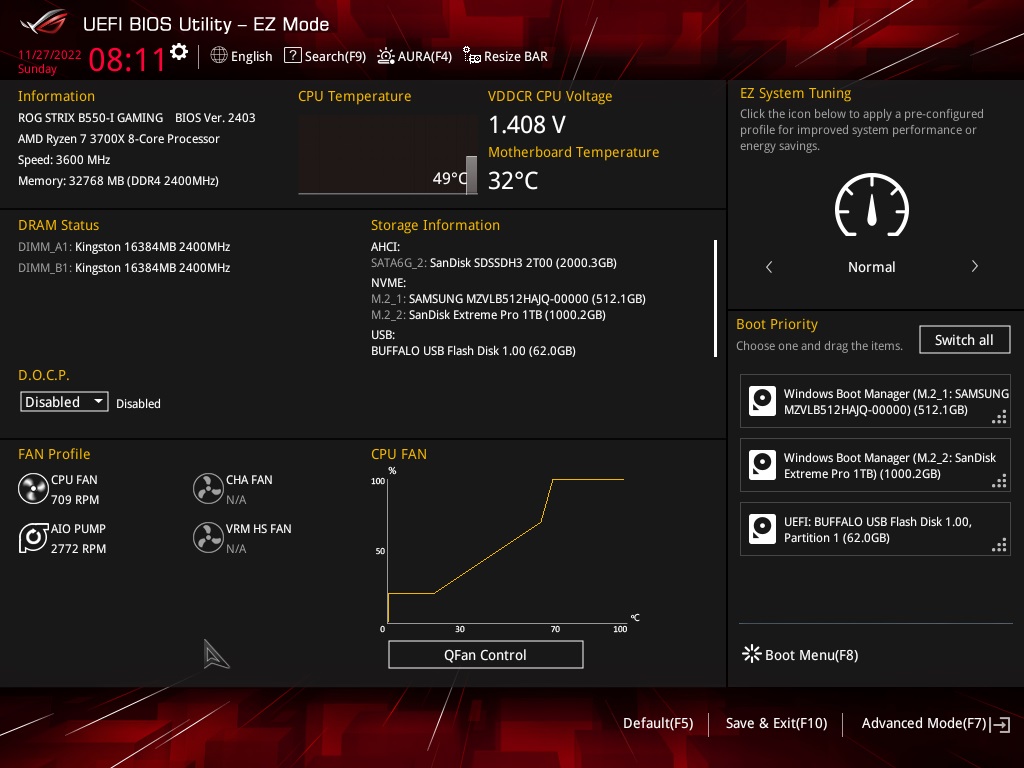Click M.2_2 SanDisk Extreme Pro entry

488,315
